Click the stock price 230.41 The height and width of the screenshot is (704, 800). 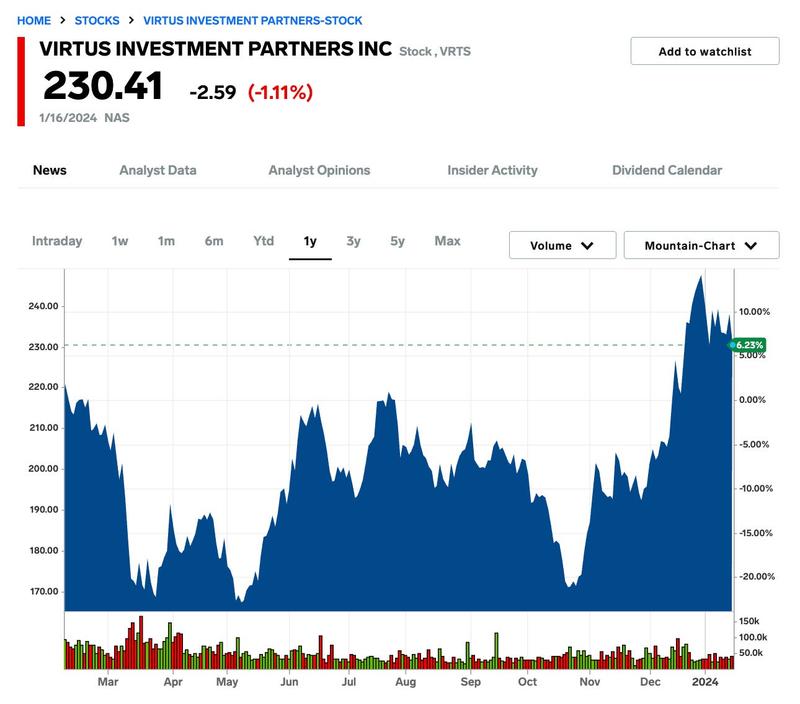point(103,86)
